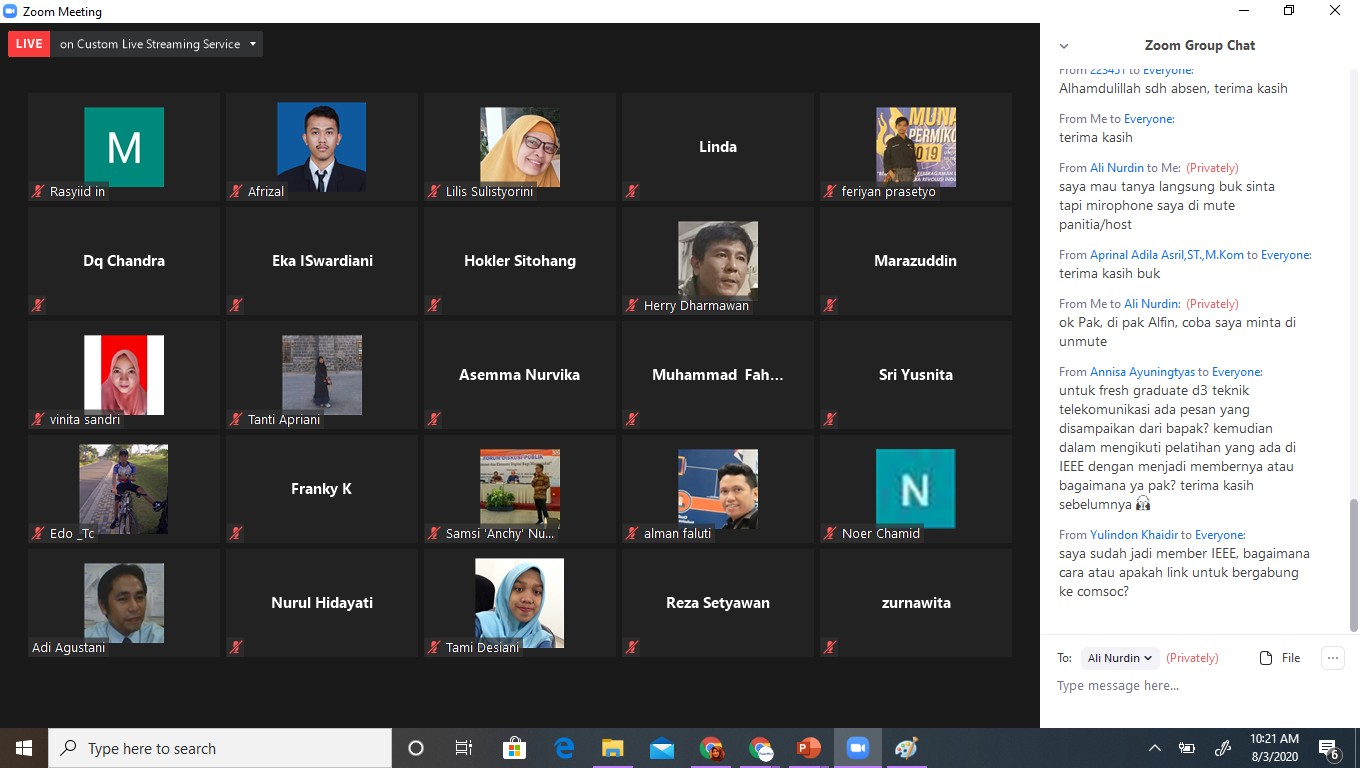
Task: Open PowerPoint from the taskbar
Action: (x=808, y=748)
